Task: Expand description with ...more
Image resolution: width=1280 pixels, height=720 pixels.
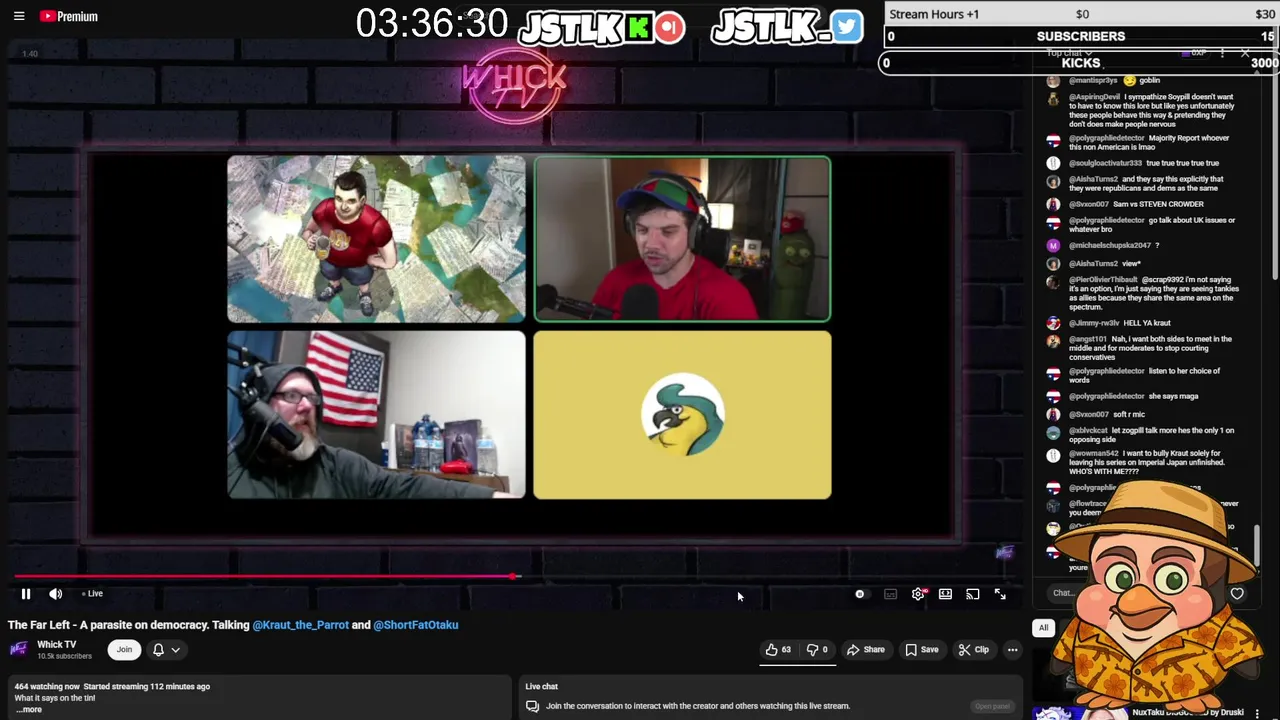Action: tap(29, 710)
